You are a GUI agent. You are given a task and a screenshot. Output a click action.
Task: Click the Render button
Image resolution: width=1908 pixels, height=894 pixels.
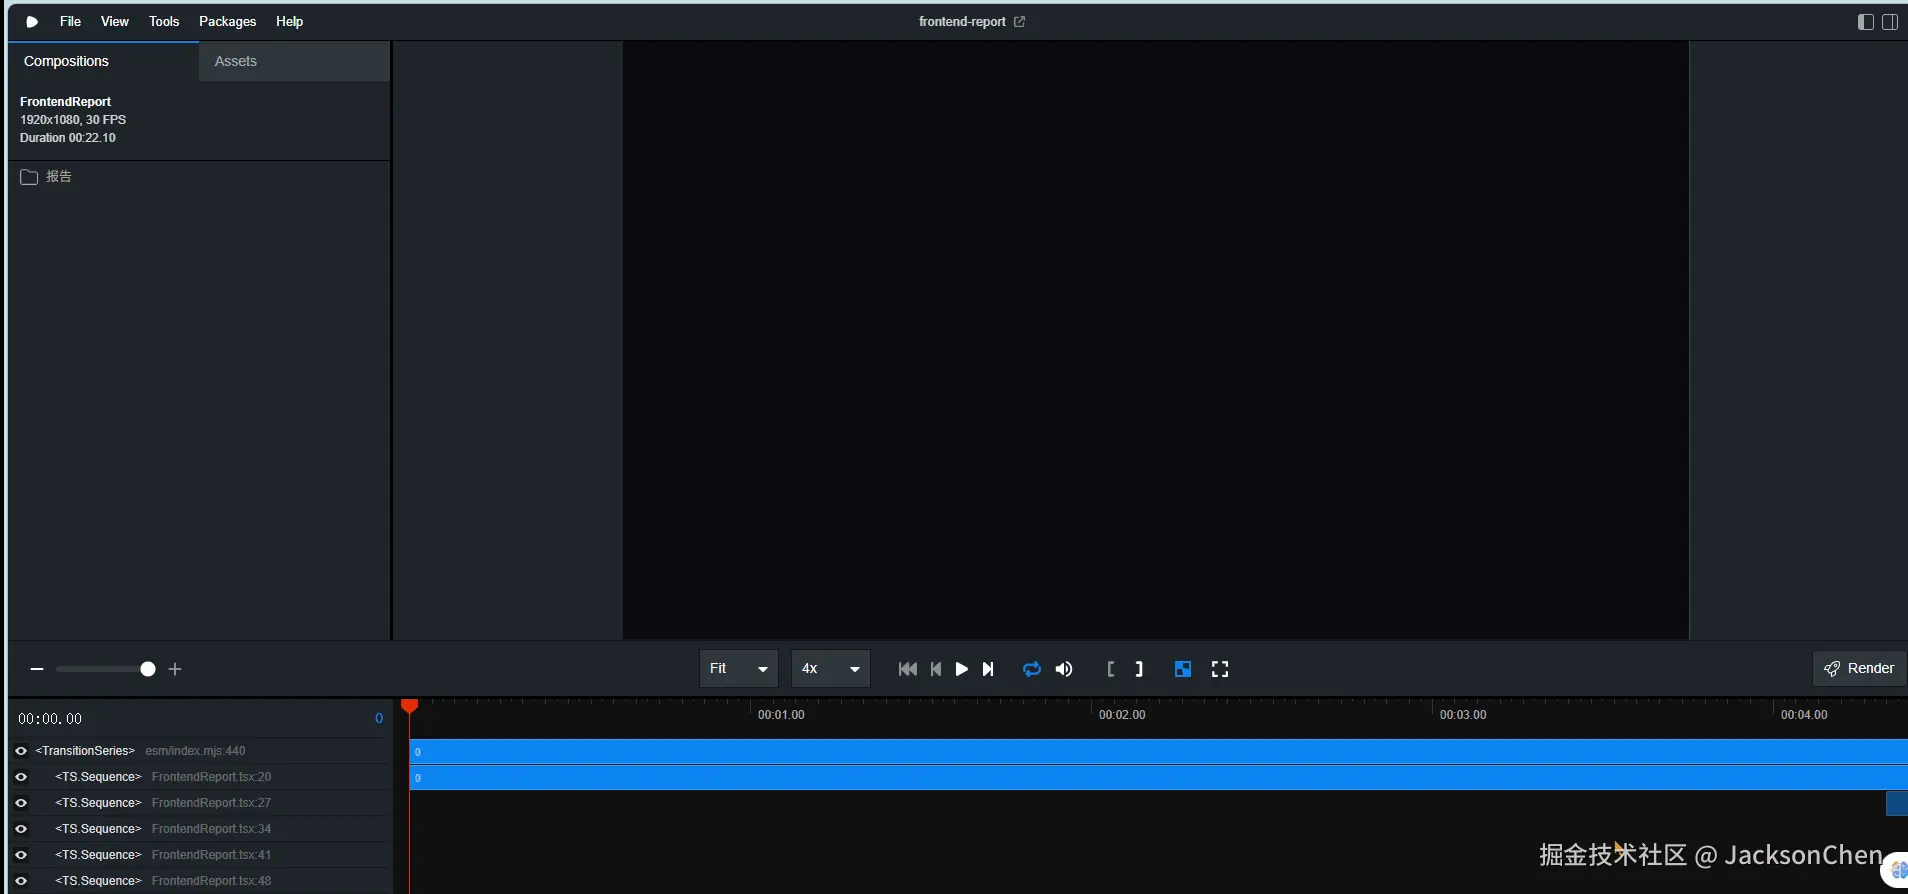(1859, 668)
